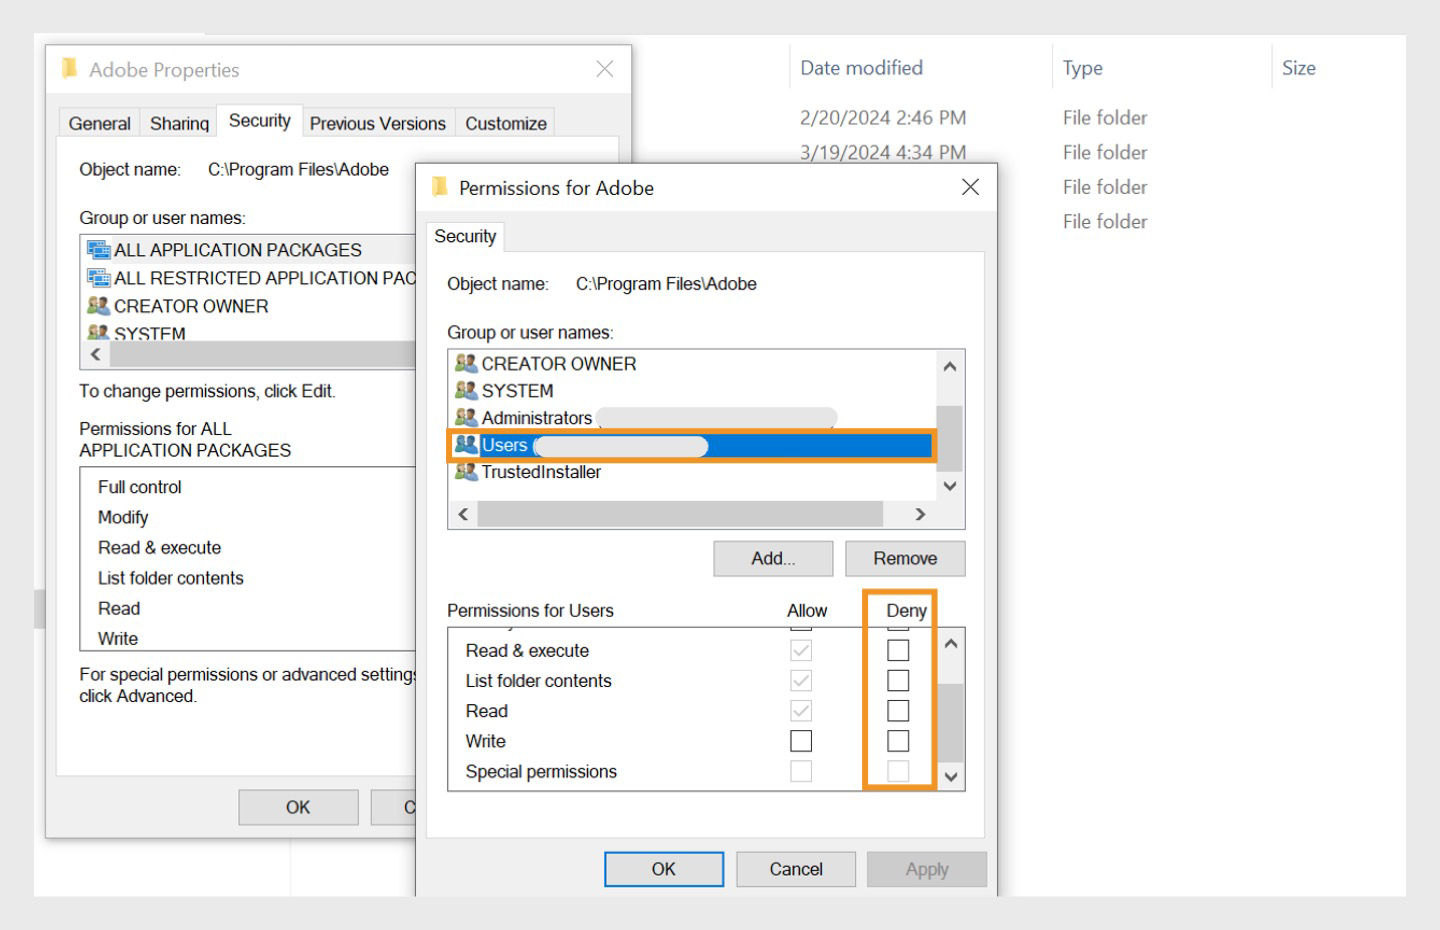Click the TrustedInstaller user icon
1440x930 pixels.
(466, 472)
